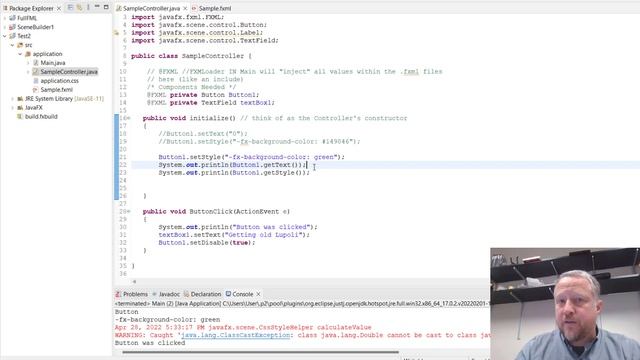
Task: Toggle Link with Editor in Package Explorer
Action: (79, 7)
